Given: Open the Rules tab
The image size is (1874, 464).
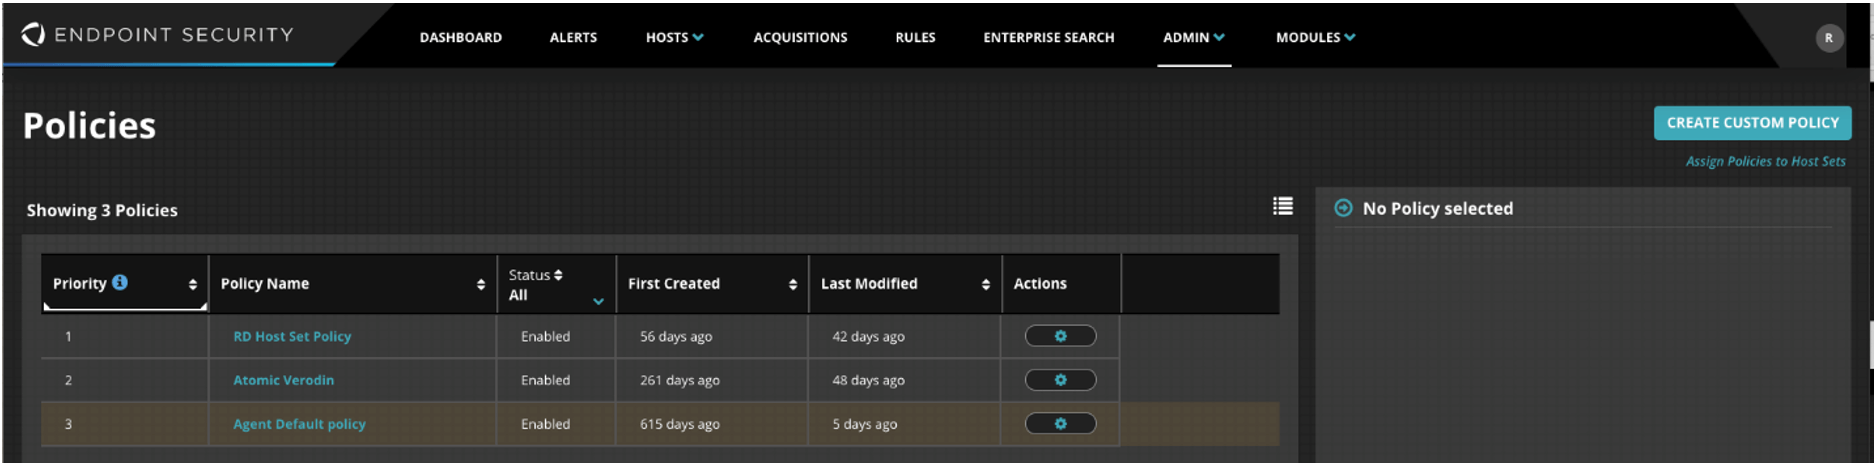Looking at the screenshot, I should [x=915, y=37].
